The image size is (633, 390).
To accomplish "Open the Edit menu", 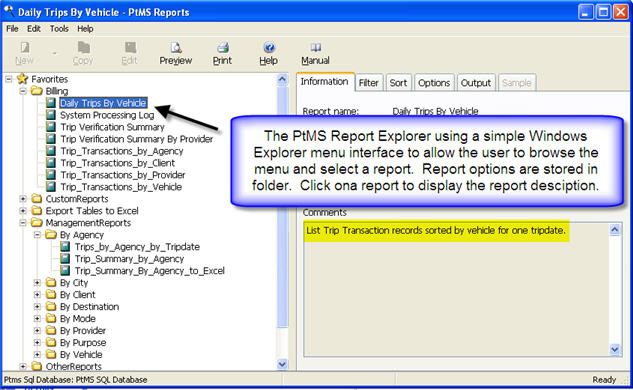I will point(34,29).
